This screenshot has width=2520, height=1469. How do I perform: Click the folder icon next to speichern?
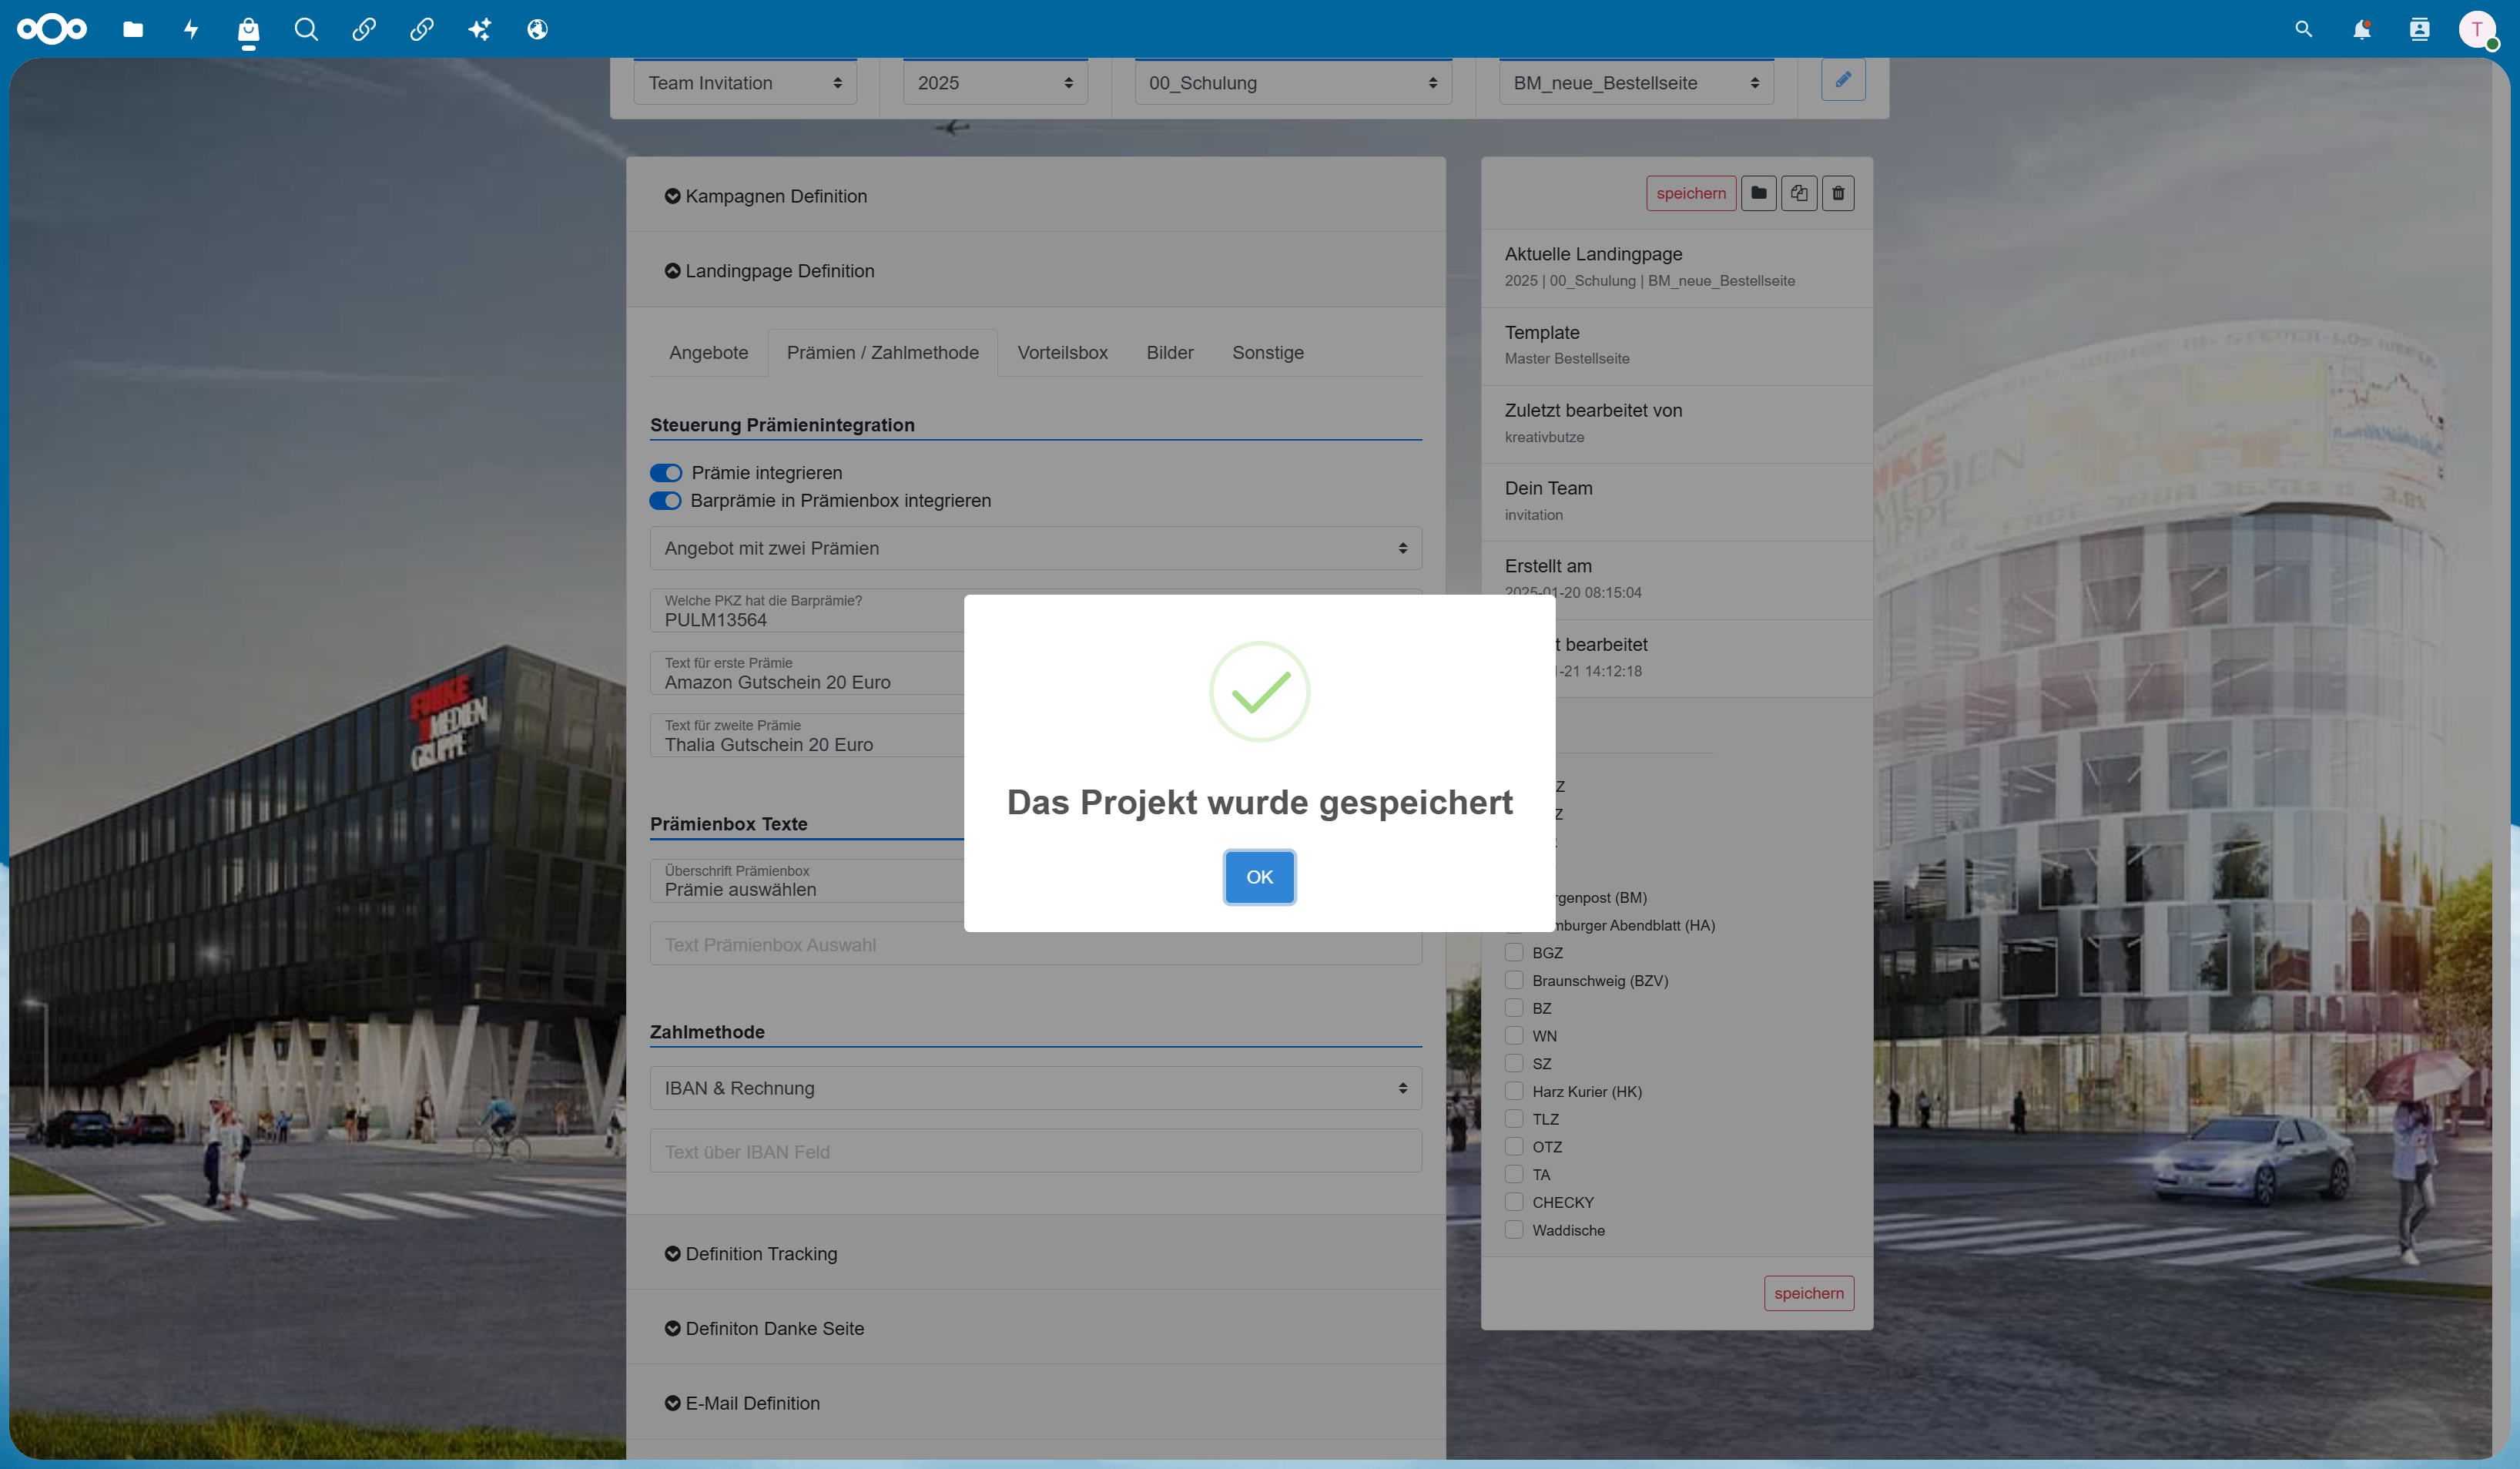click(1758, 193)
